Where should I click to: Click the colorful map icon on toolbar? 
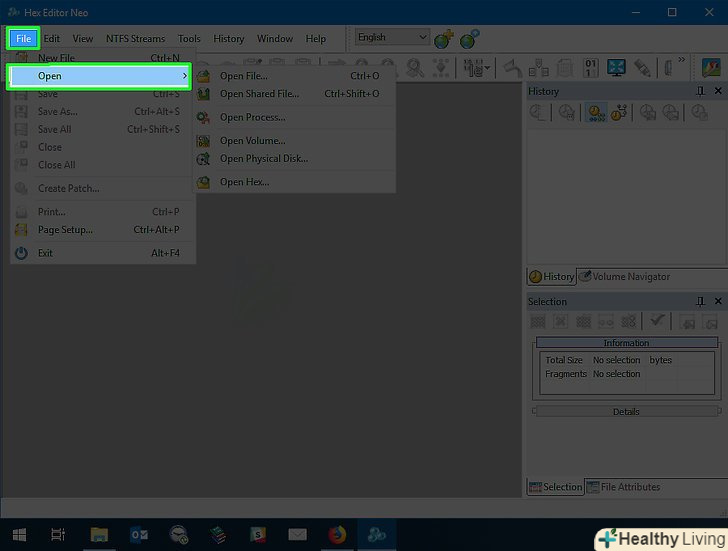[711, 68]
